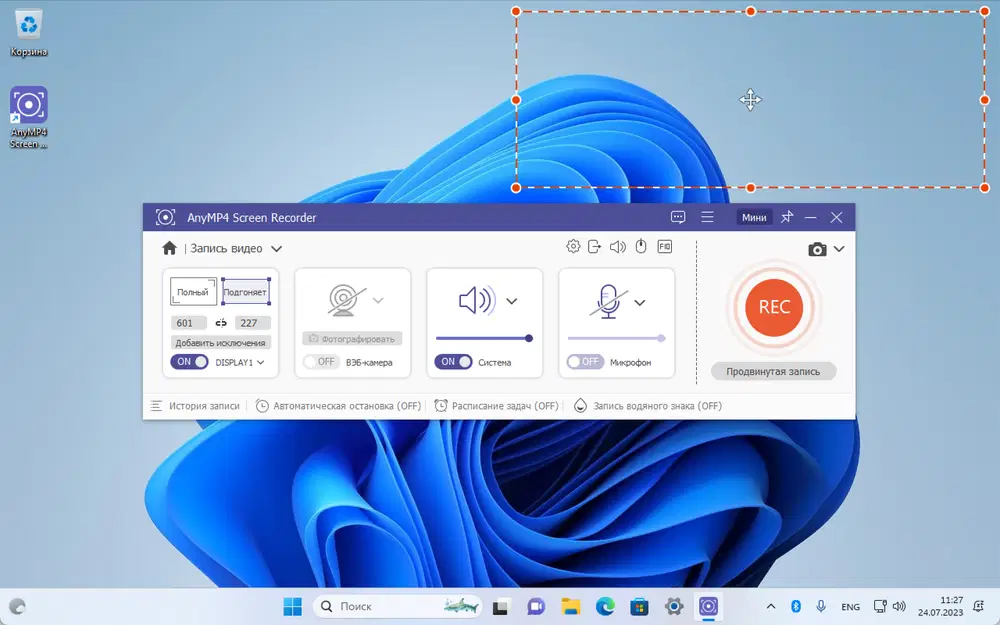The height and width of the screenshot is (625, 1000).
Task: Click the system sound volume slider
Action: point(483,338)
